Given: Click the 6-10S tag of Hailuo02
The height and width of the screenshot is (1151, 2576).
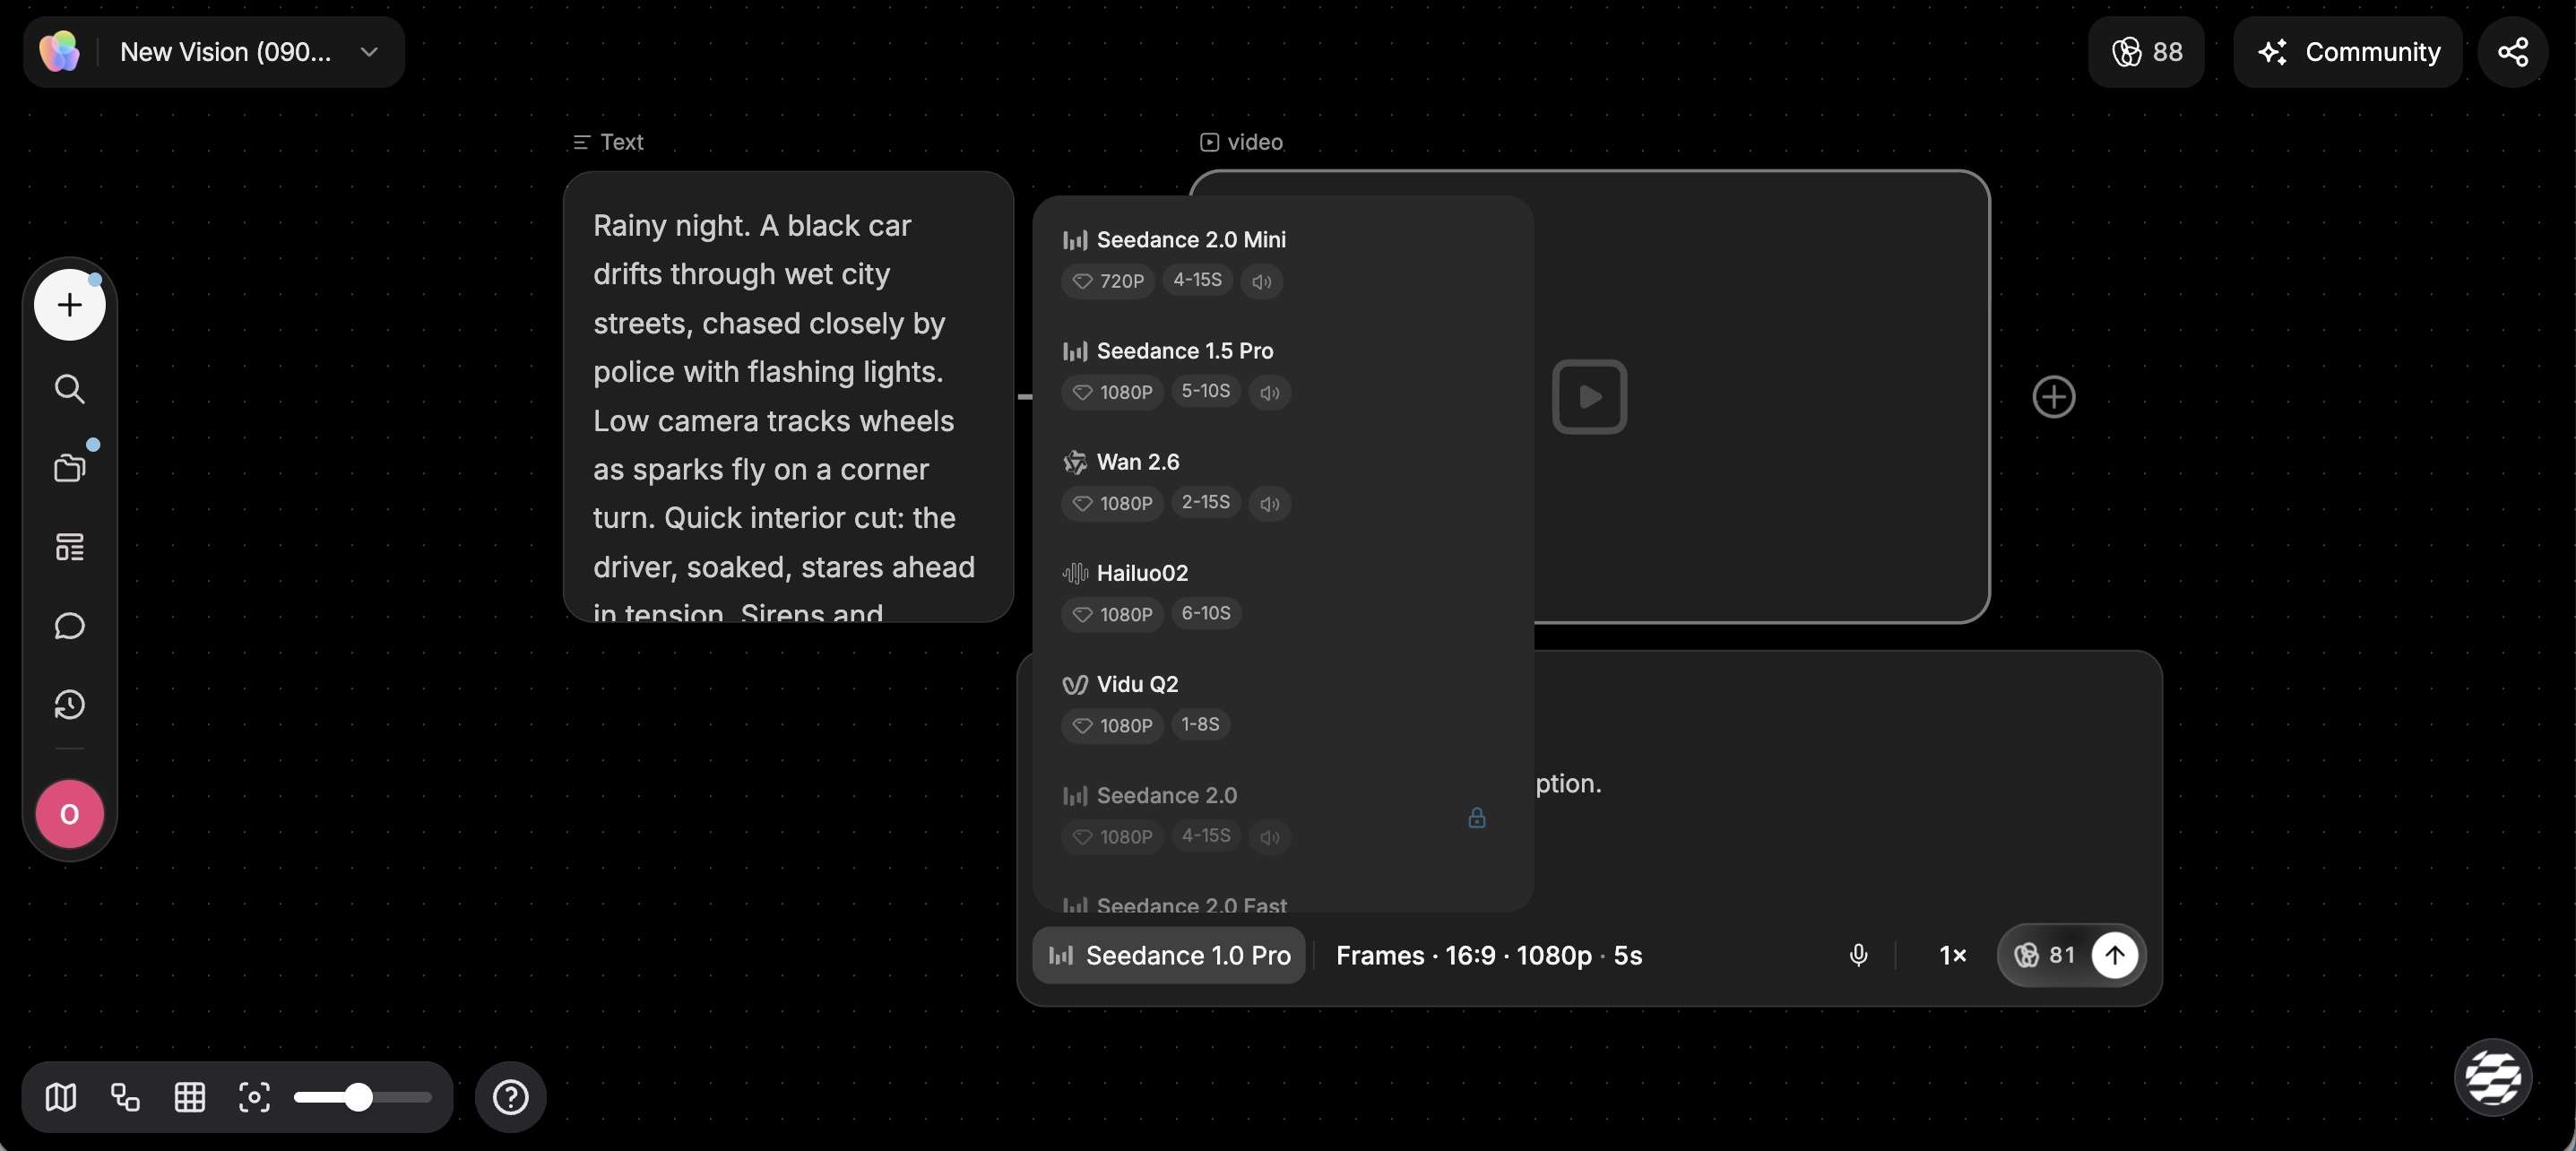Looking at the screenshot, I should pyautogui.click(x=1205, y=613).
